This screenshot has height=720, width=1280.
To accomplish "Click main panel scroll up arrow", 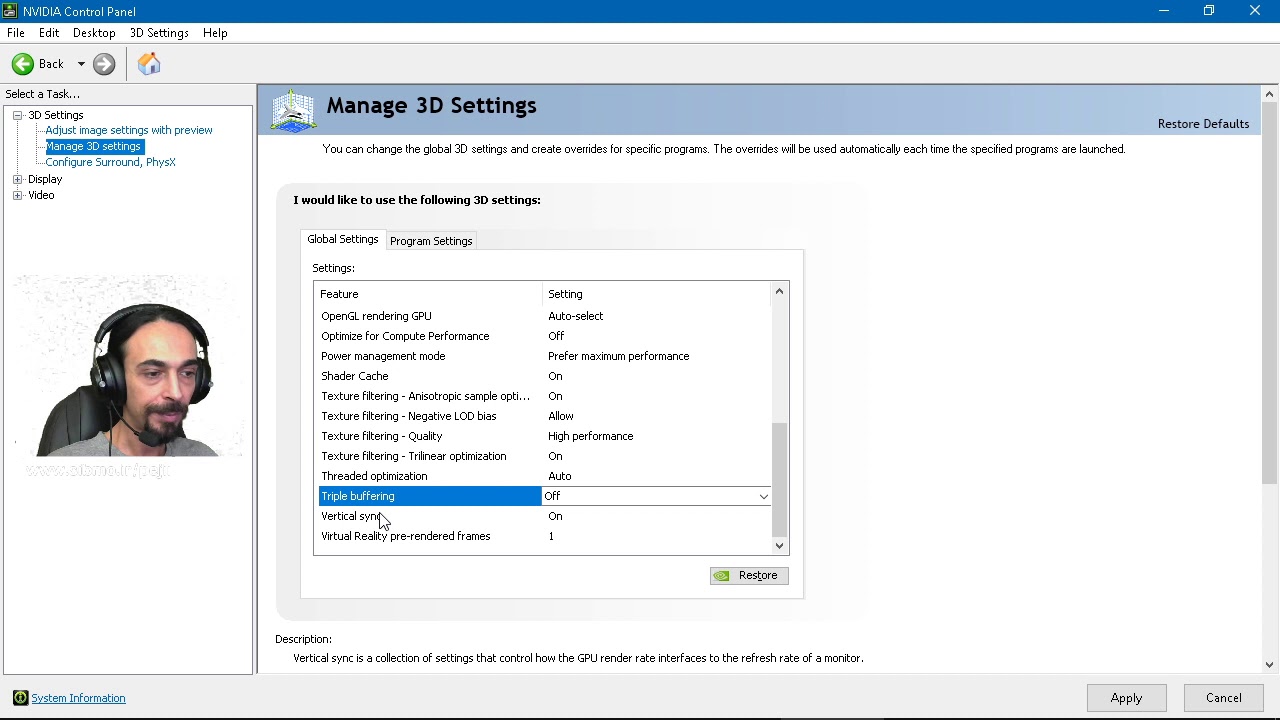I will click(x=1269, y=94).
